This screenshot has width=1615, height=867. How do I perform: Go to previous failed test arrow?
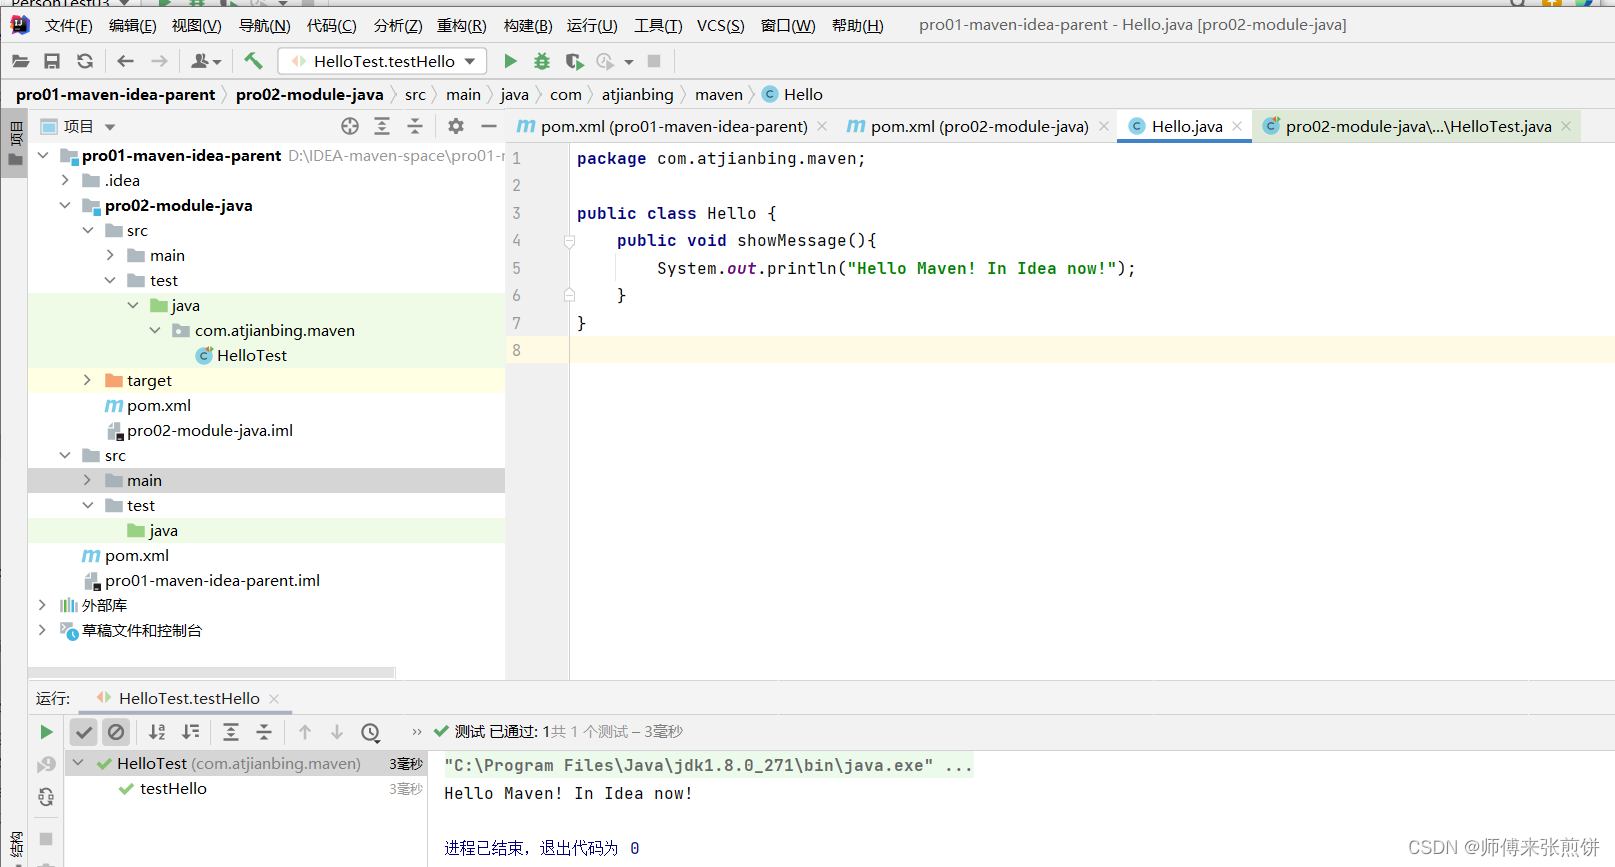[305, 732]
